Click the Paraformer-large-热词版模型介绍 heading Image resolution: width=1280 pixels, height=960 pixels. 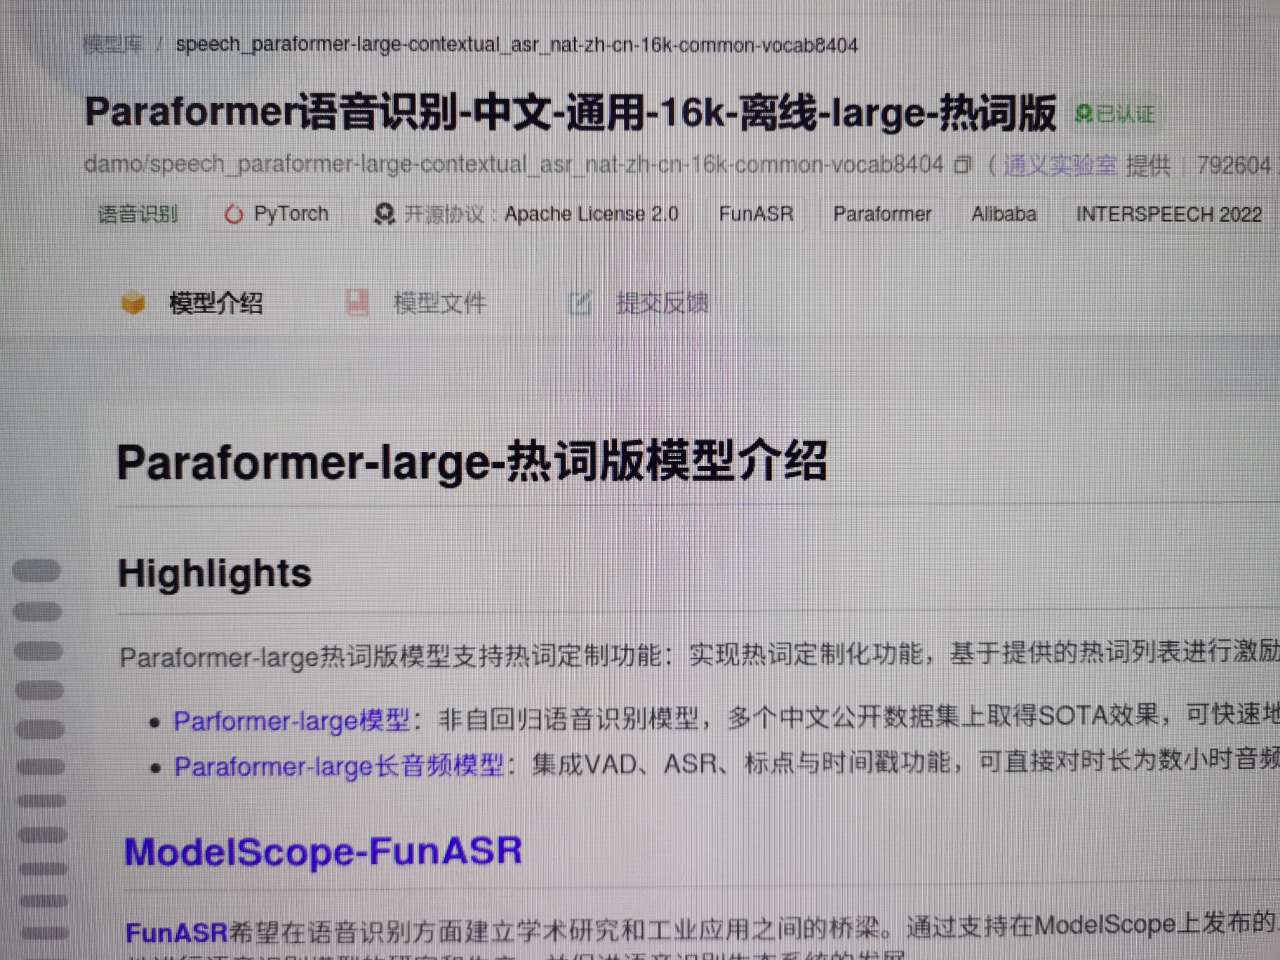[x=472, y=462]
